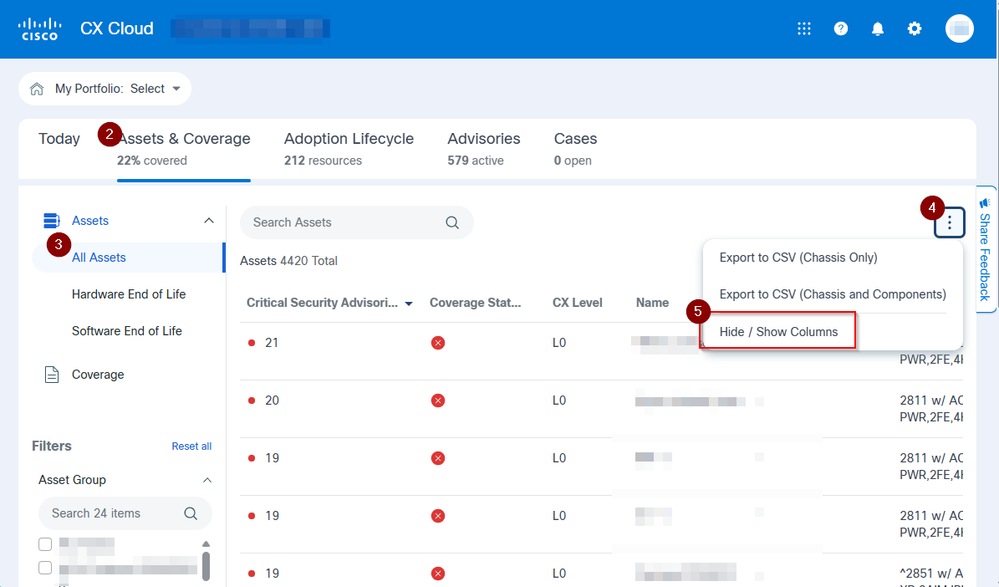Viewport: 999px width, 587px height.
Task: Sort by Critical Security Advisories arrow
Action: 409,303
